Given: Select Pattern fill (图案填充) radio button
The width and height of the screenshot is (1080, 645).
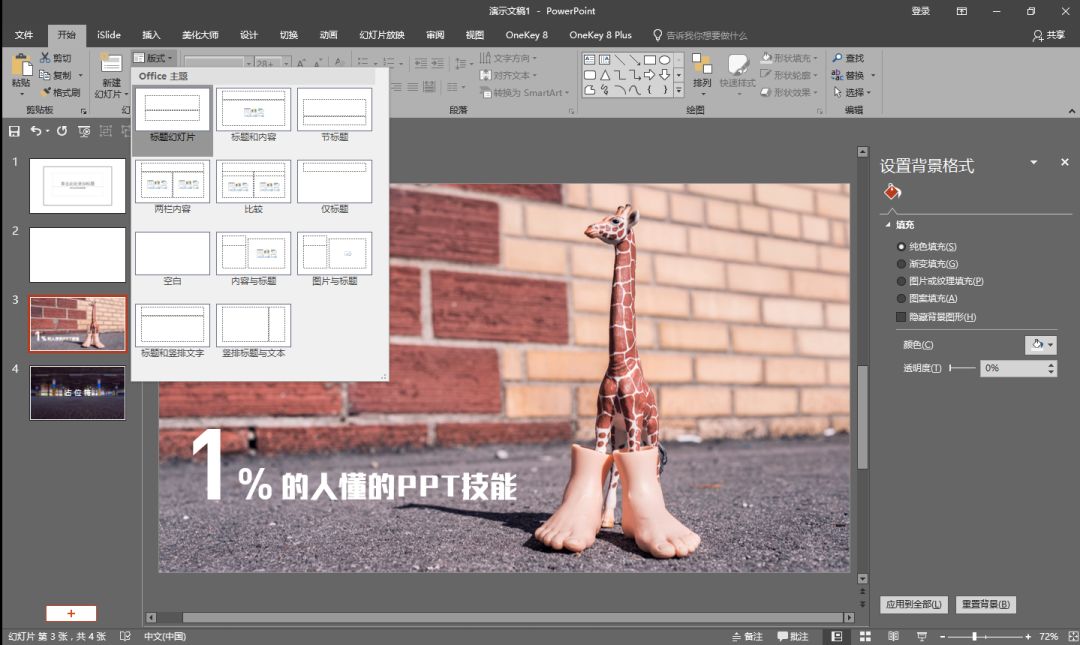Looking at the screenshot, I should [901, 298].
